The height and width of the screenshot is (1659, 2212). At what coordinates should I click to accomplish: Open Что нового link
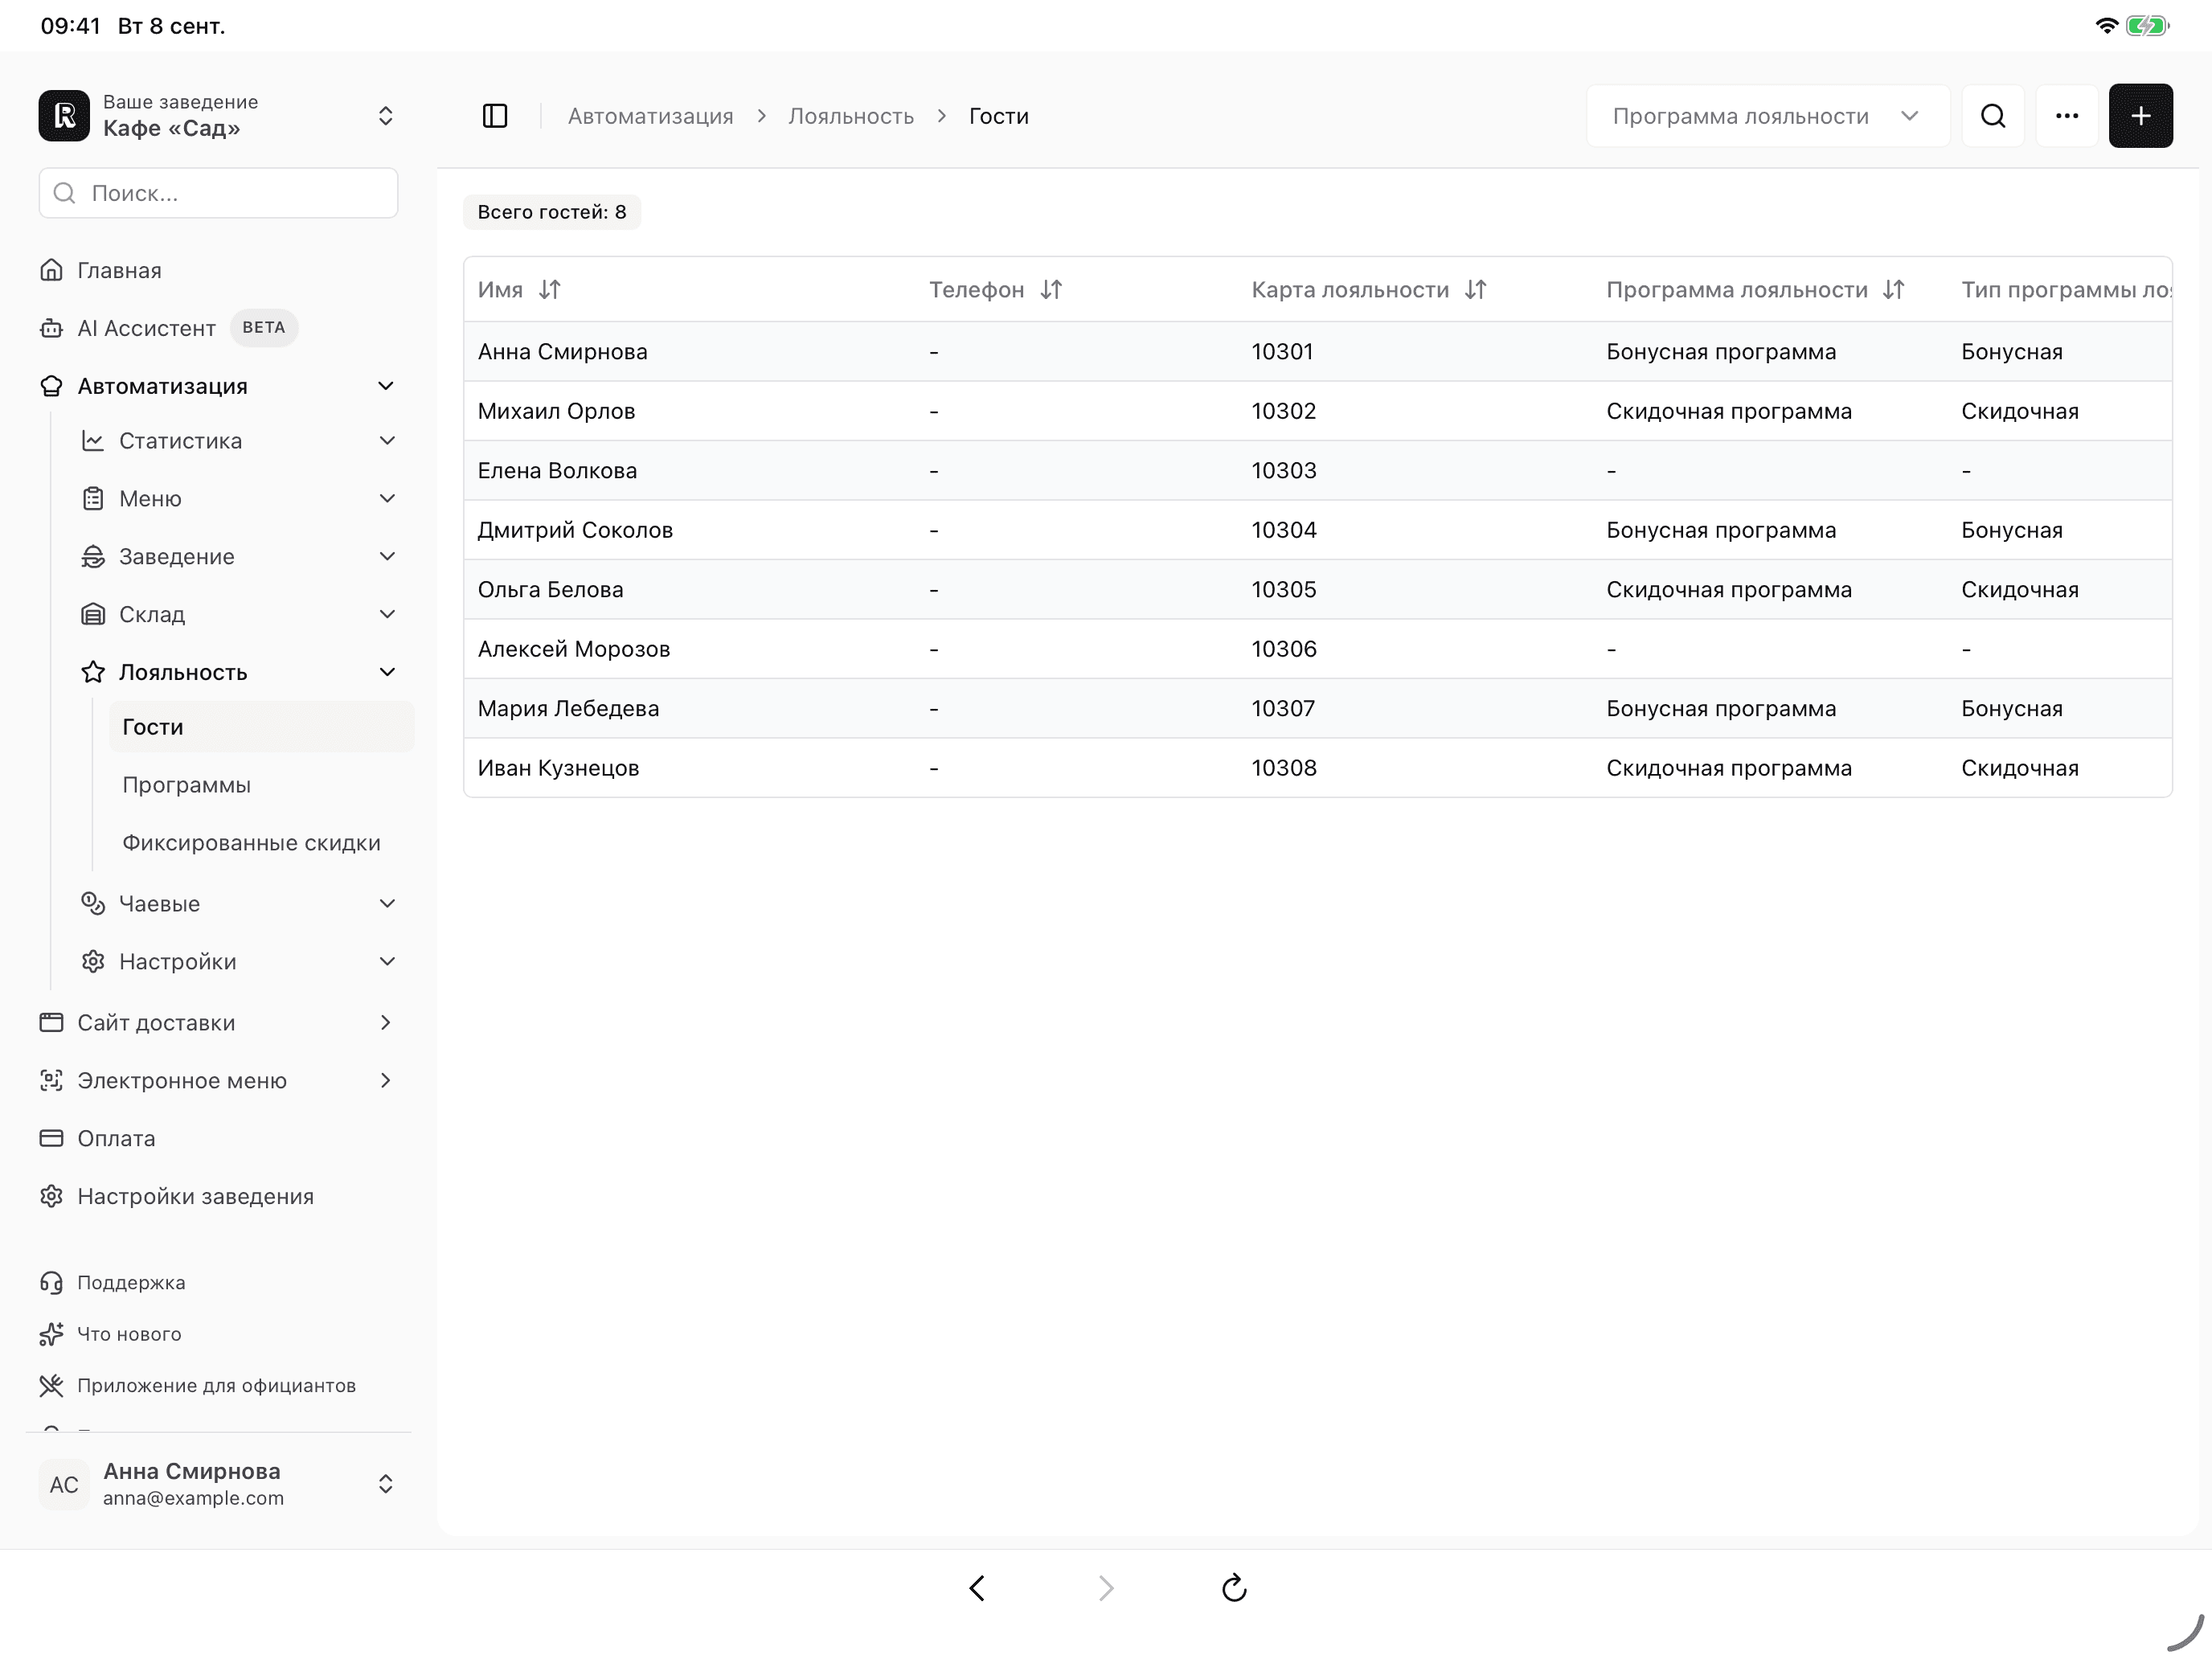click(x=218, y=1334)
